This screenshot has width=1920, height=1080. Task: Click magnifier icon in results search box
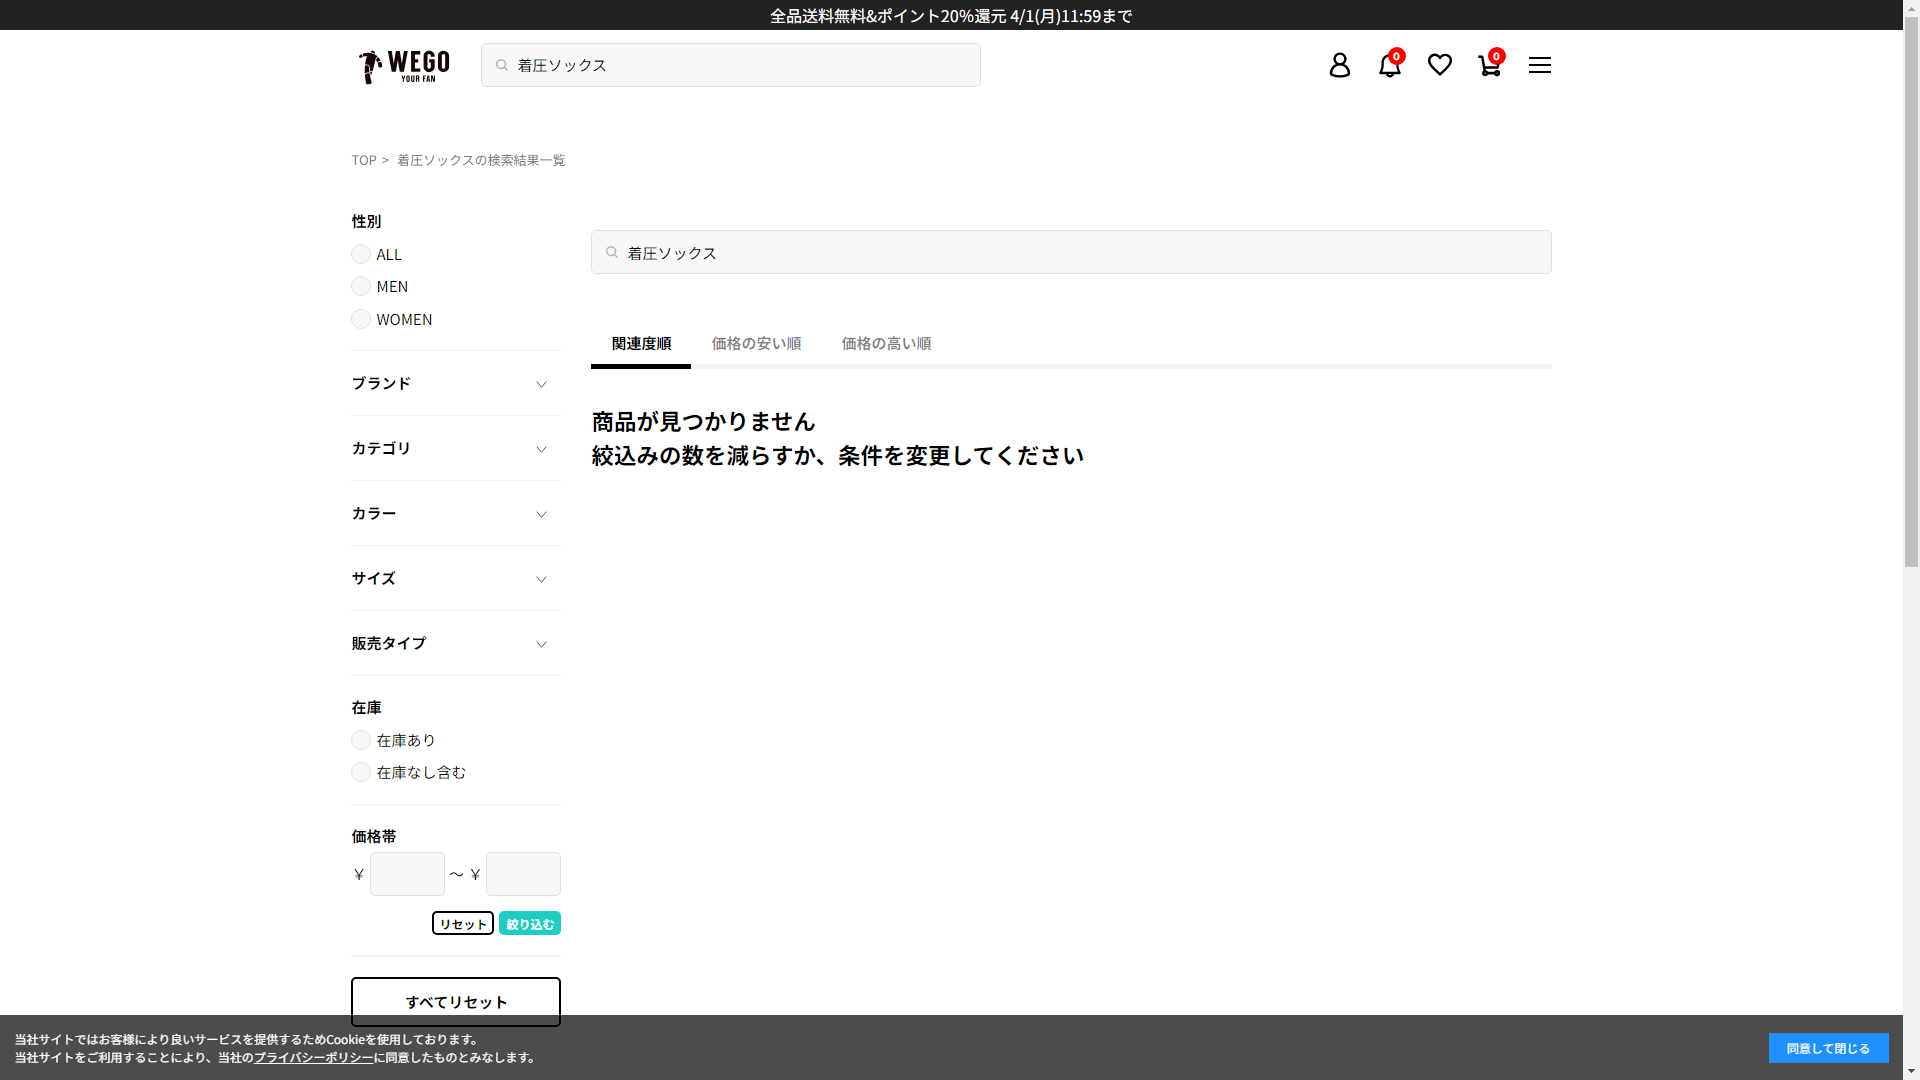(x=612, y=253)
